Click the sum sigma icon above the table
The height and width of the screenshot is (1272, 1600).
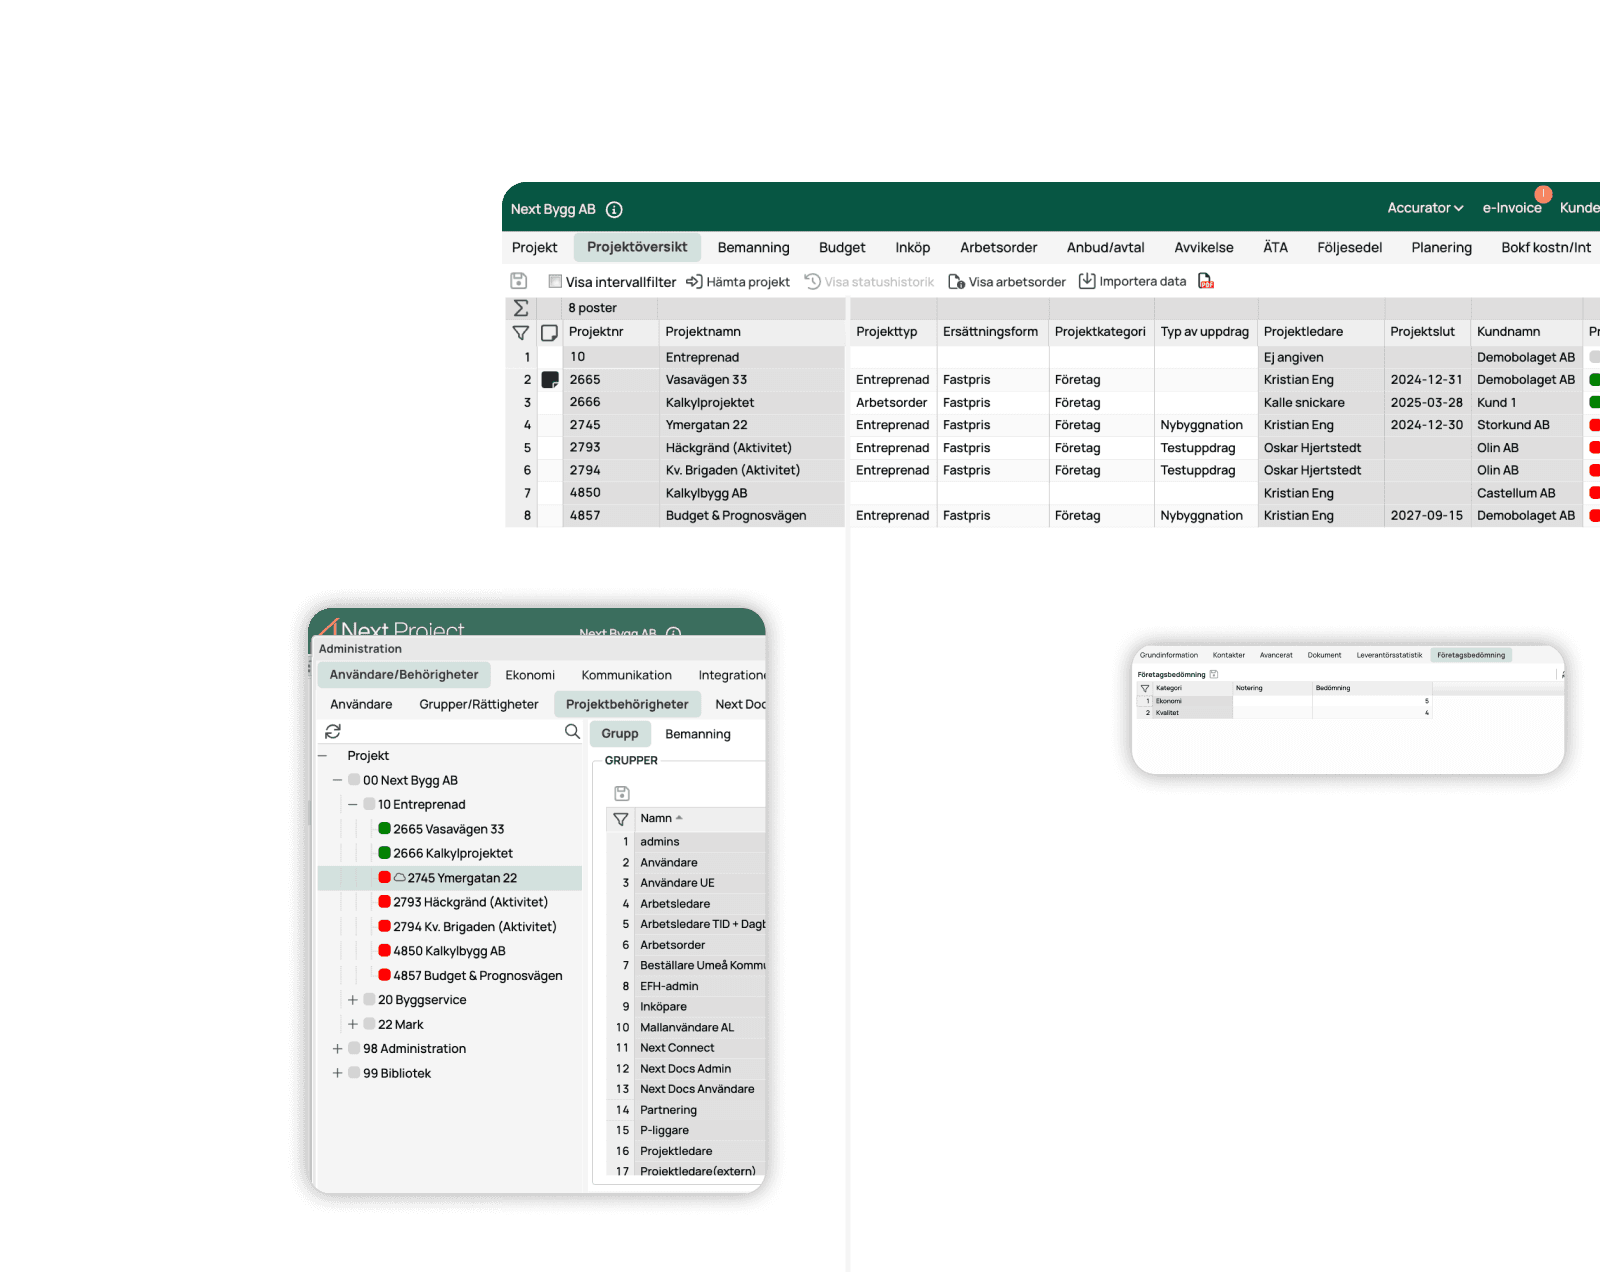click(x=521, y=308)
